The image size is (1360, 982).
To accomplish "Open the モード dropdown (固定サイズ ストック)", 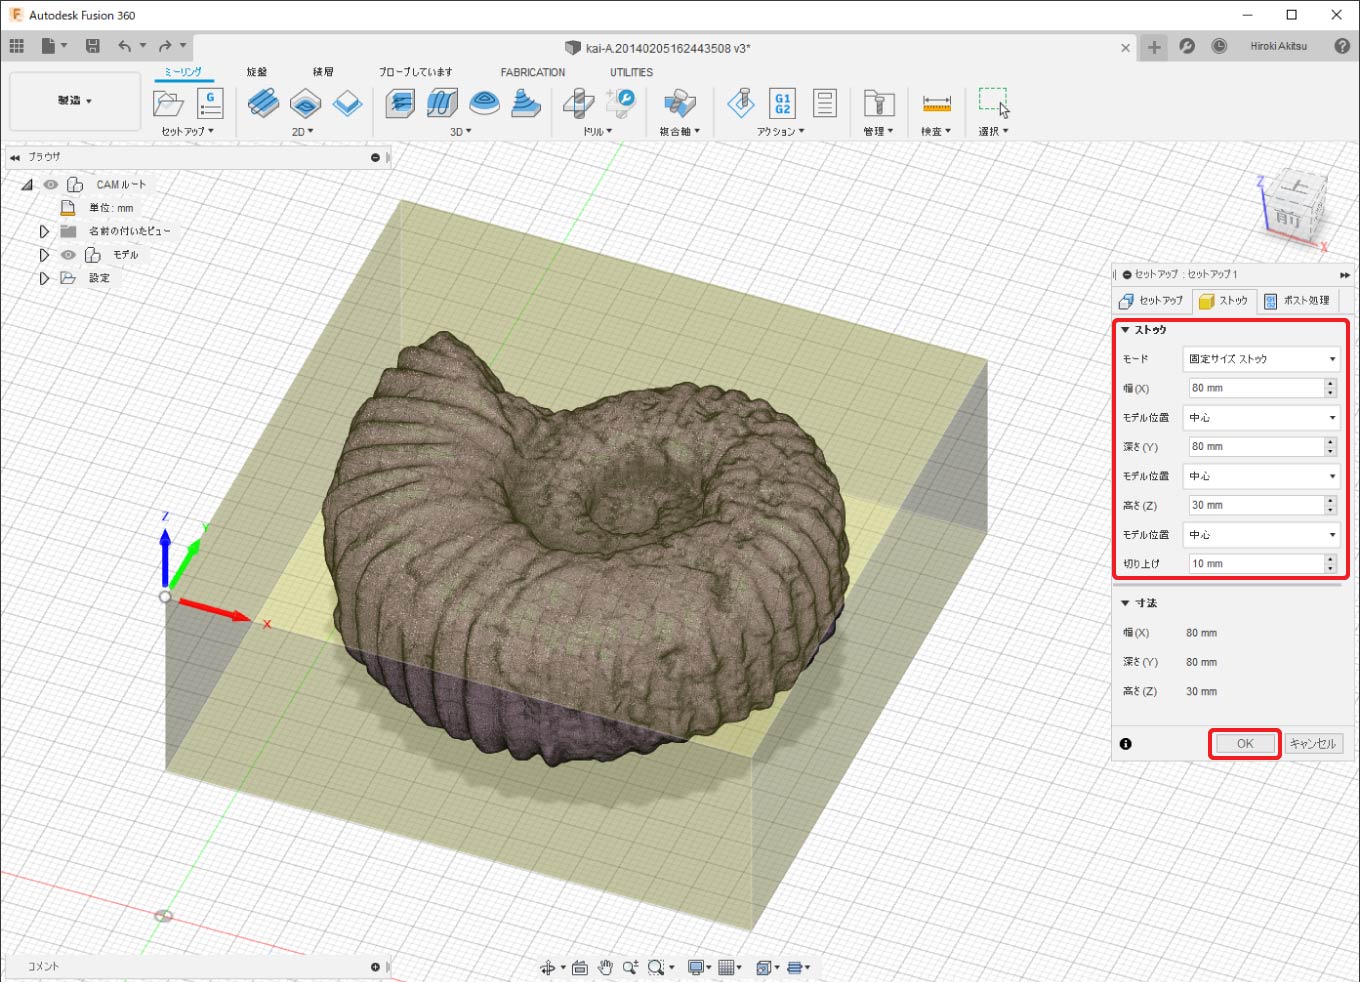I will coord(1260,359).
